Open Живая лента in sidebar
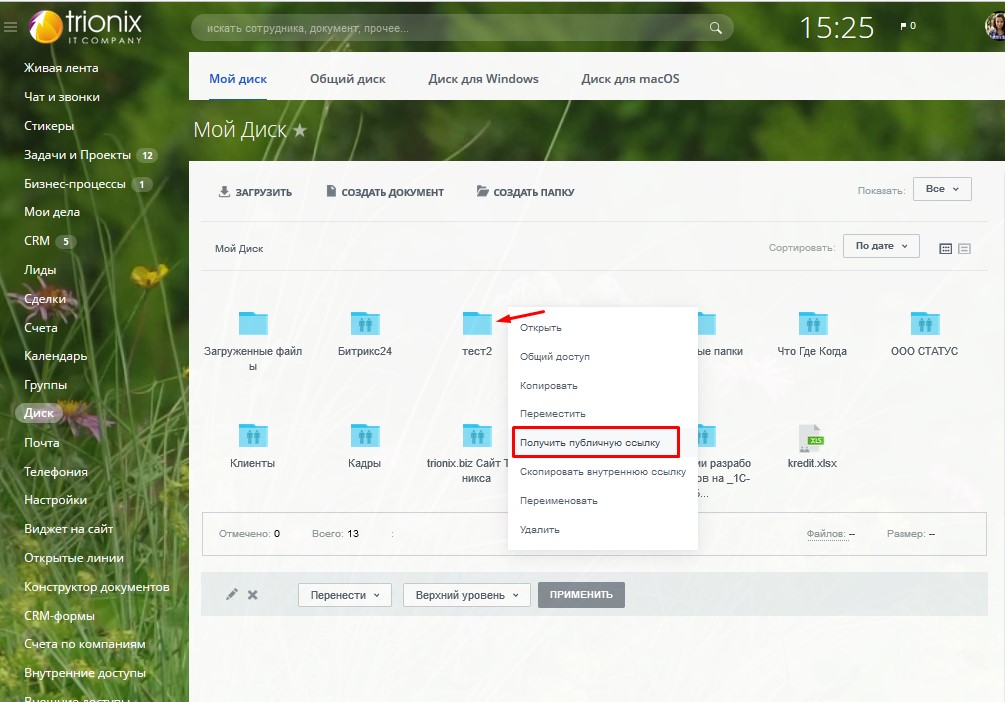1005x702 pixels. click(x=61, y=68)
